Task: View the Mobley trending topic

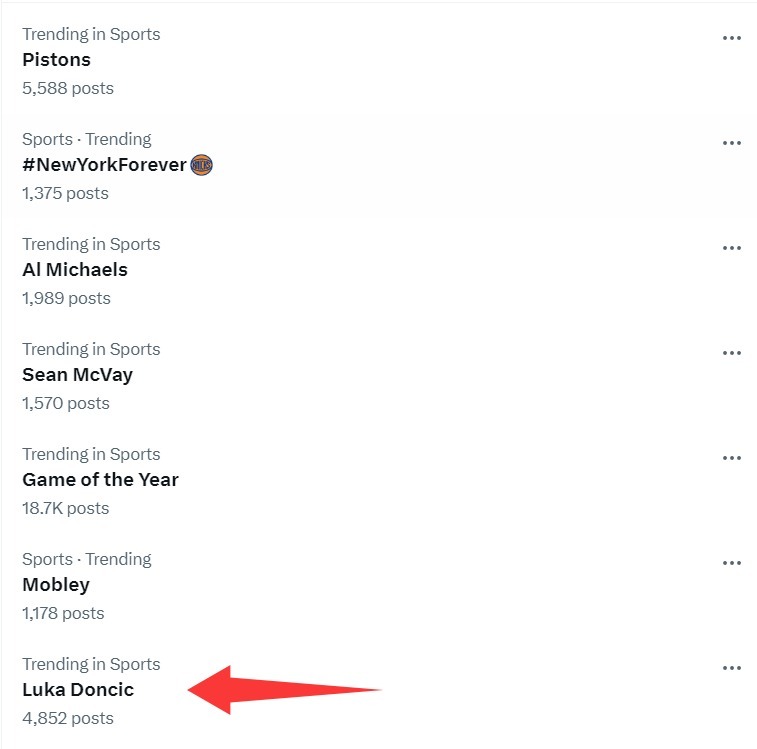Action: pyautogui.click(x=56, y=585)
